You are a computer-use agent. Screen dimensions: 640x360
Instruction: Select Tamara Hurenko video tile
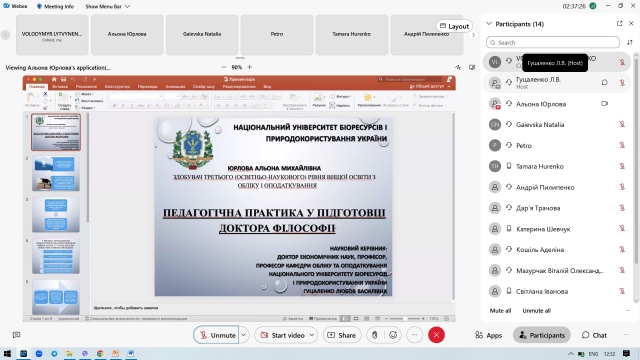[x=351, y=35]
